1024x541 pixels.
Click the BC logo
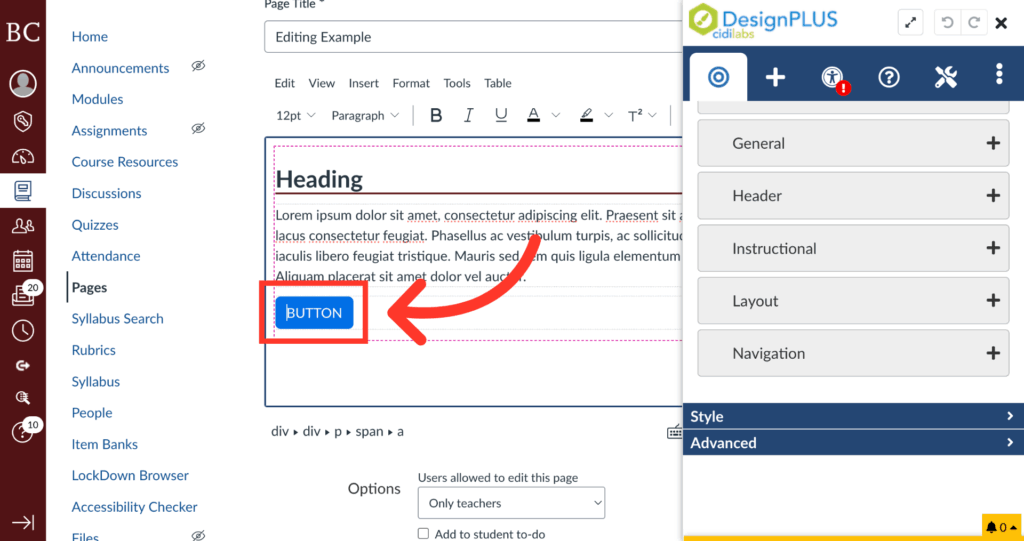(x=23, y=31)
